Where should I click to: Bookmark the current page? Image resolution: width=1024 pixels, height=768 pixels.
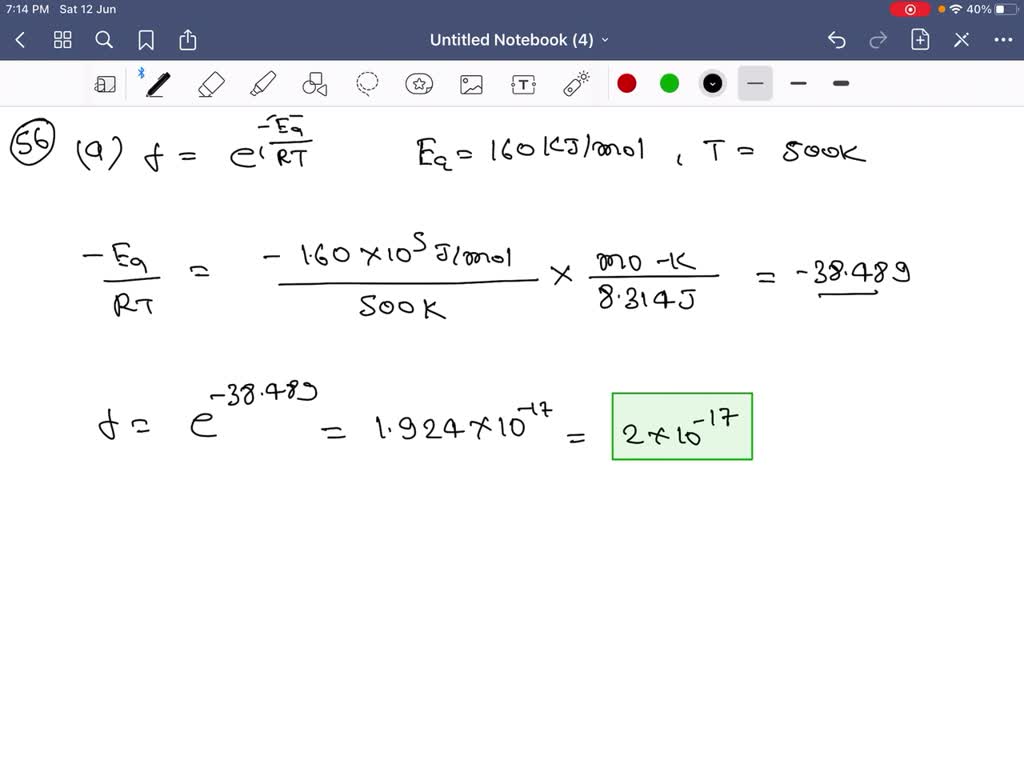coord(146,40)
